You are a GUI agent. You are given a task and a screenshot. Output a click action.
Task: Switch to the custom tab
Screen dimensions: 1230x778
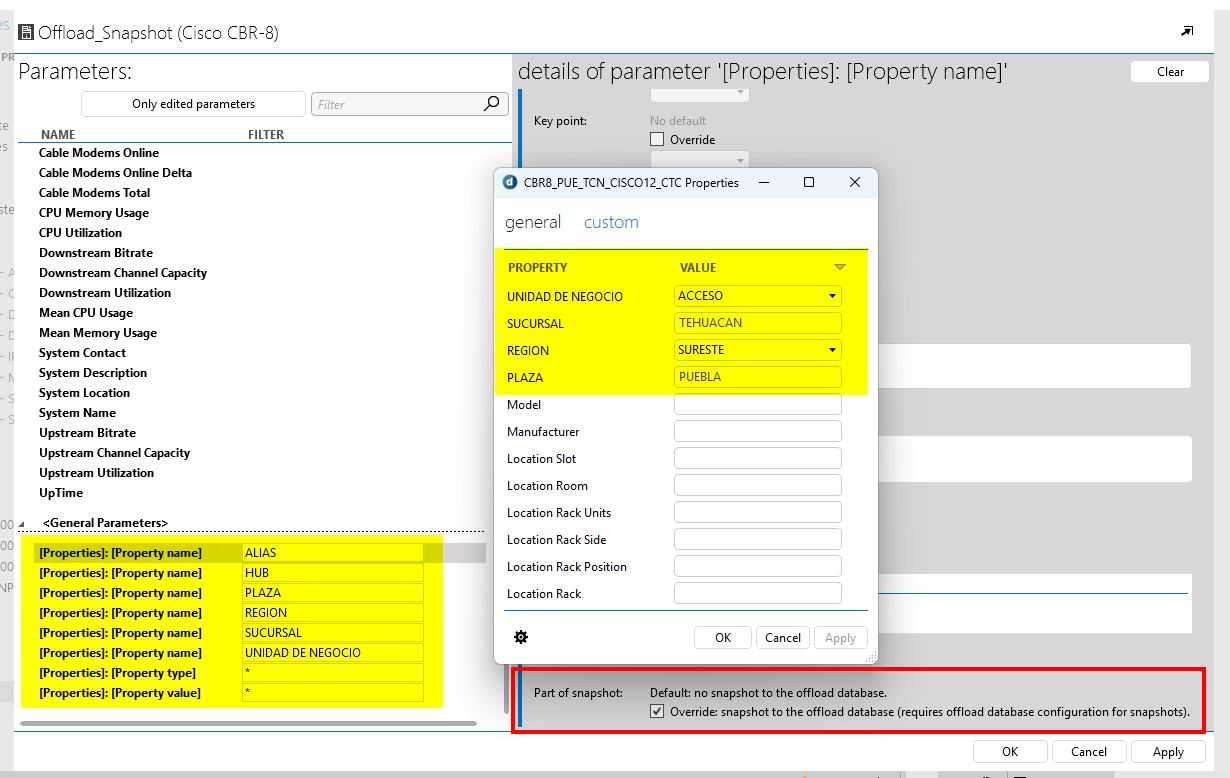point(611,222)
